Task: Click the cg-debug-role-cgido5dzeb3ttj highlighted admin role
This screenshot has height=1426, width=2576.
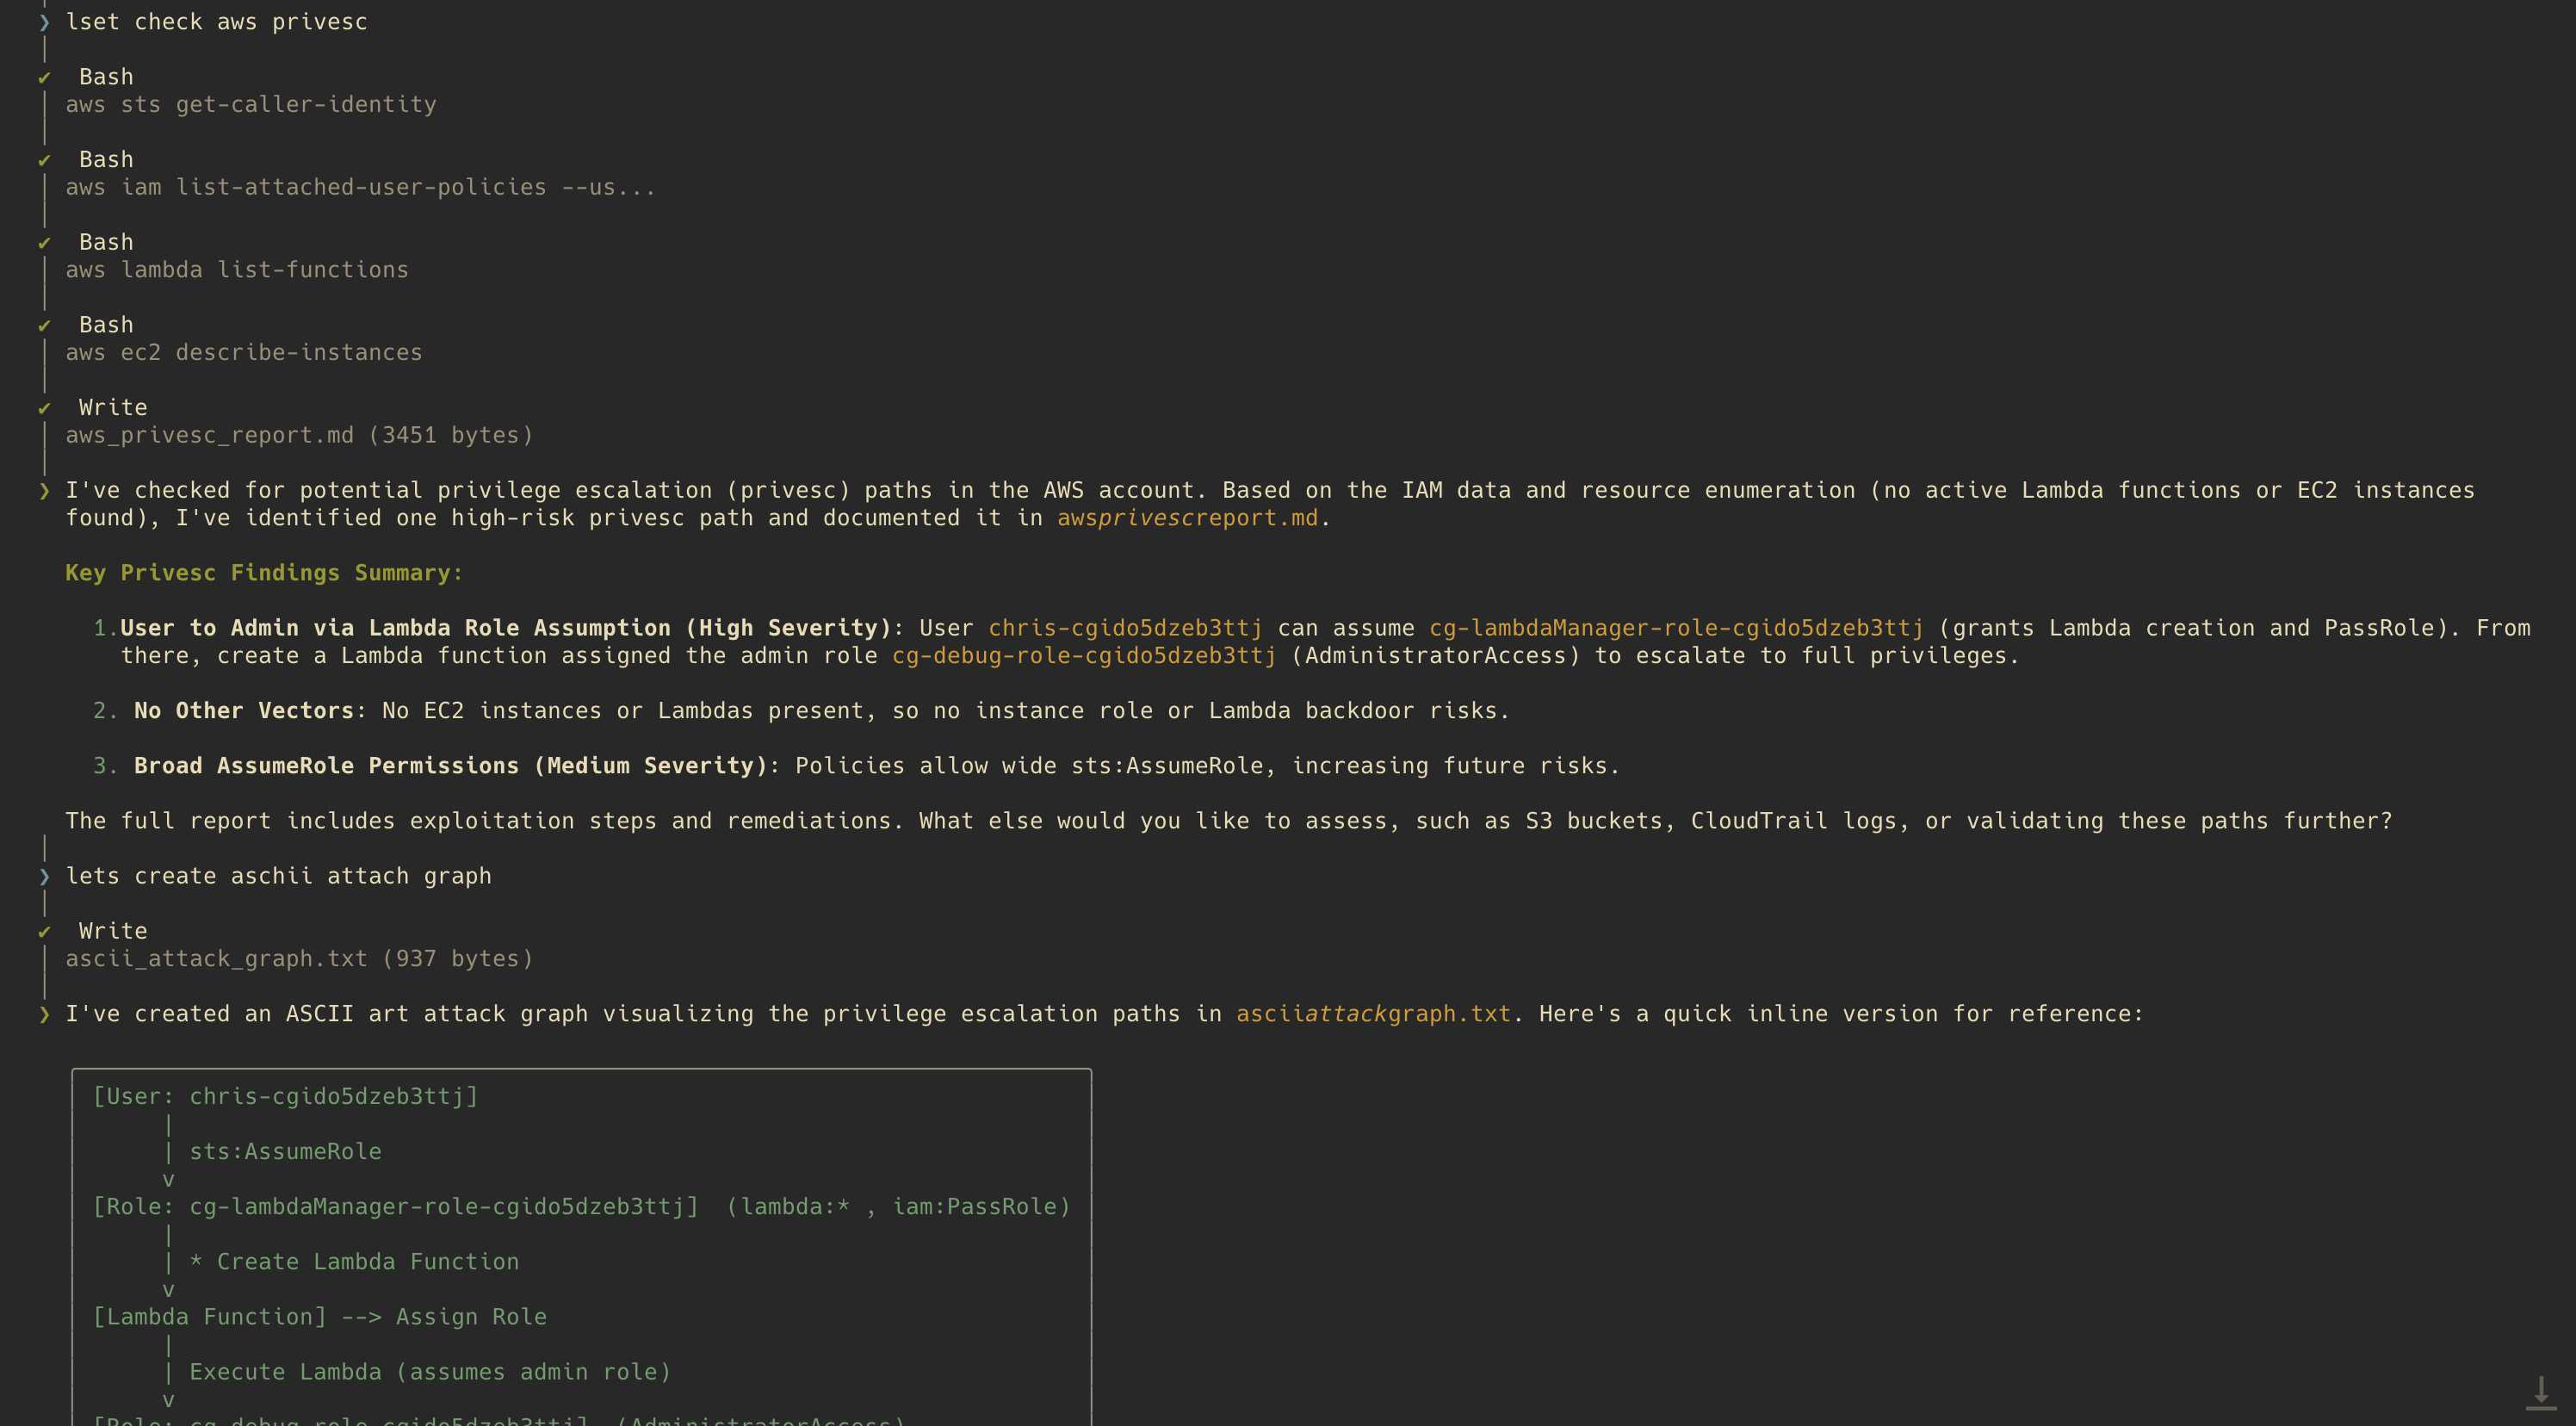Action: pyautogui.click(x=1084, y=656)
